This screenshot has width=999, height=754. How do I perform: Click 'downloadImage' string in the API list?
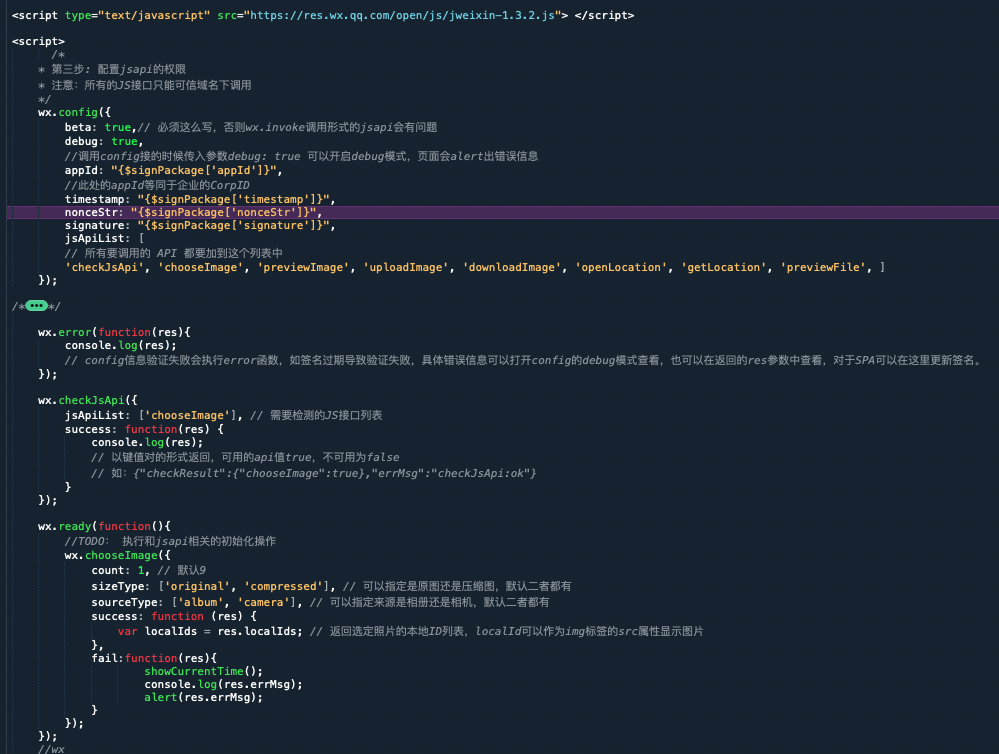pos(512,268)
